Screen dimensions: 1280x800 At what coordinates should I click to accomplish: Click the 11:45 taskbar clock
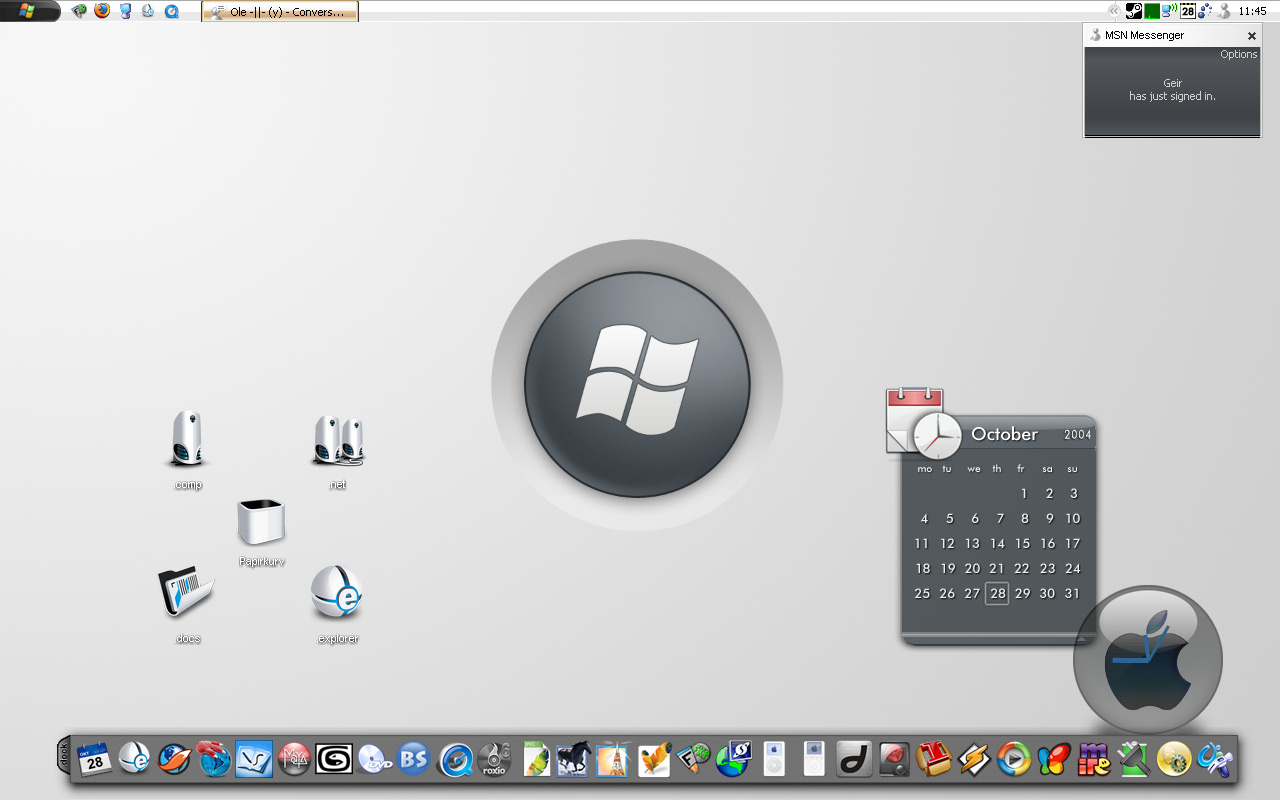point(1252,12)
